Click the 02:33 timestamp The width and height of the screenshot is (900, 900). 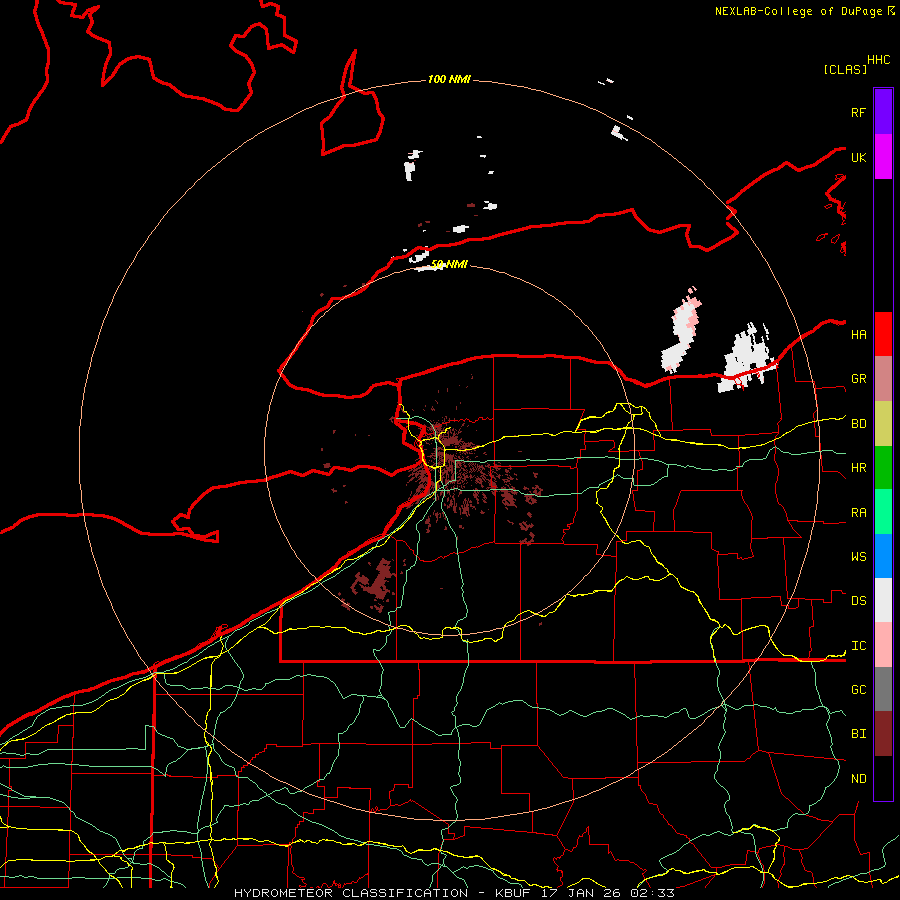click(x=652, y=893)
